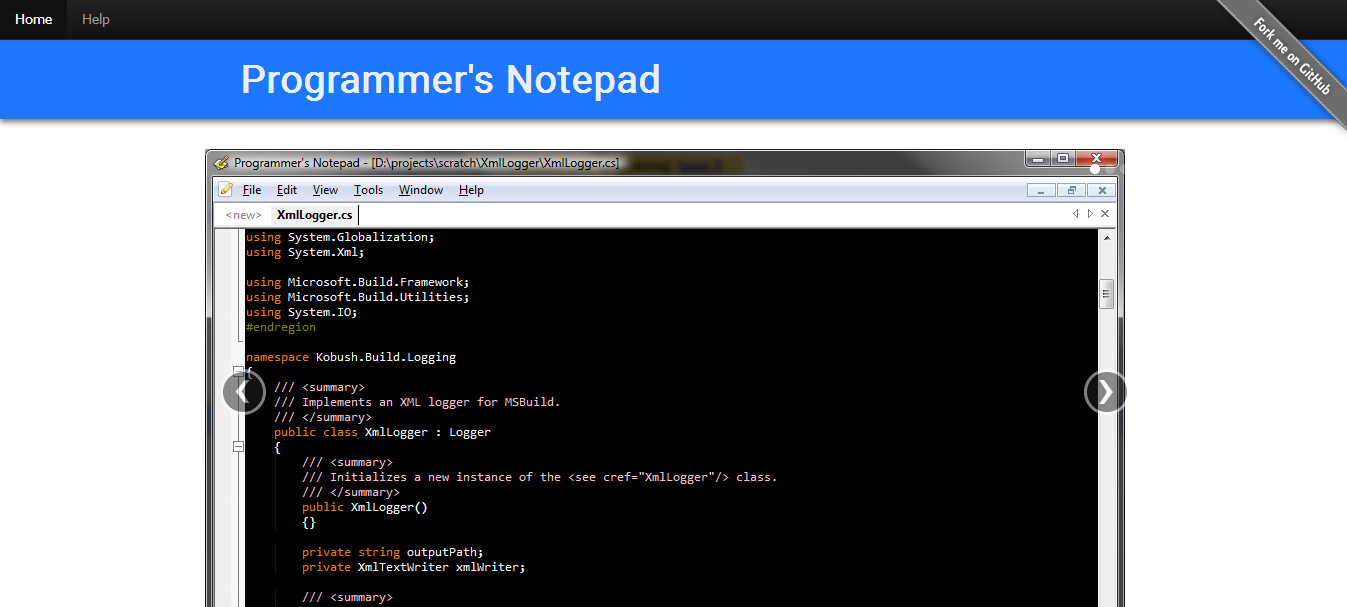Click the window title showing XmlLogger.cs path

427,163
